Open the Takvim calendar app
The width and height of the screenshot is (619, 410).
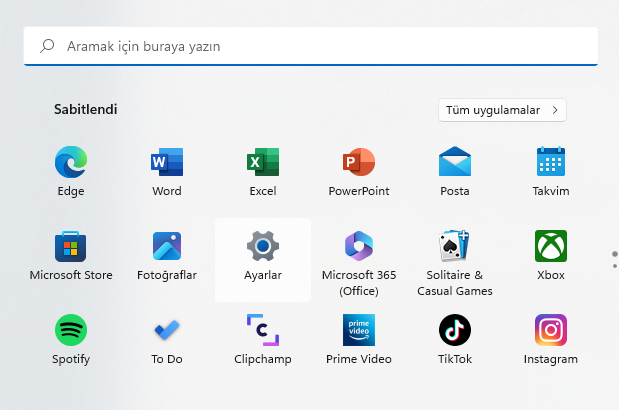[x=551, y=171]
